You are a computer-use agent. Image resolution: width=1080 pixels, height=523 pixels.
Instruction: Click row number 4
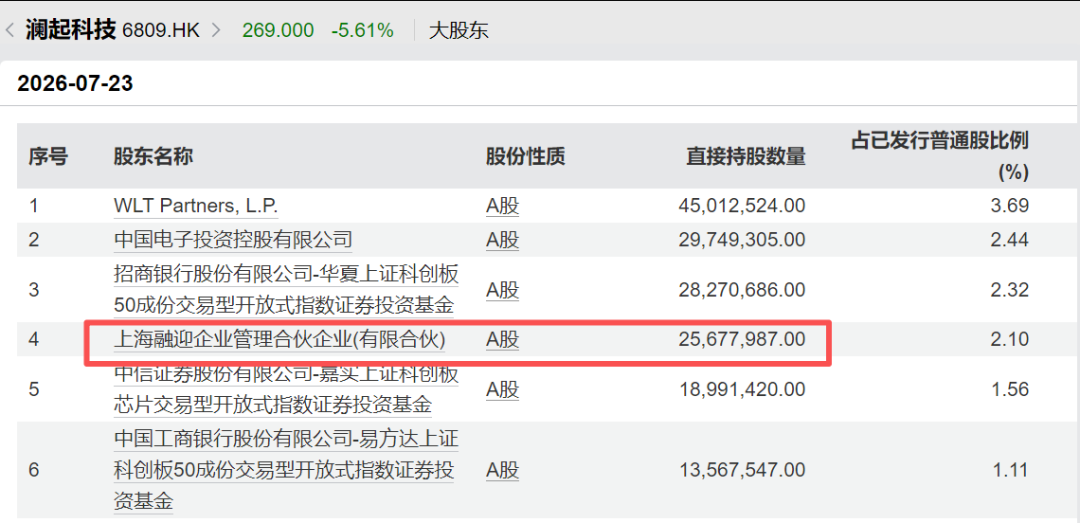point(34,340)
